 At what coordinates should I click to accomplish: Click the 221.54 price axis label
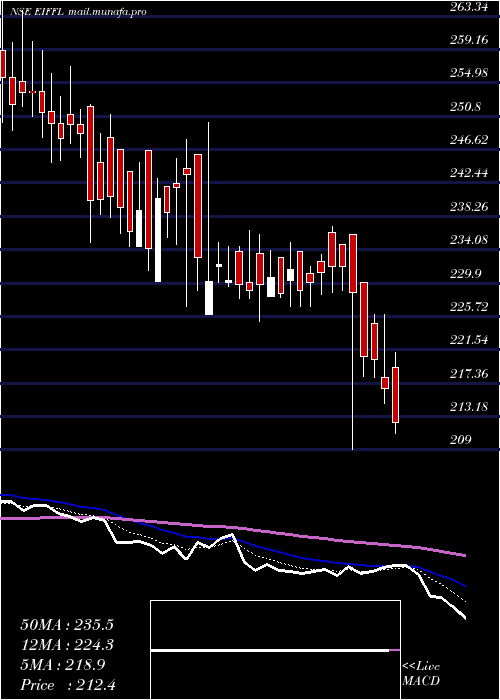pyautogui.click(x=469, y=340)
